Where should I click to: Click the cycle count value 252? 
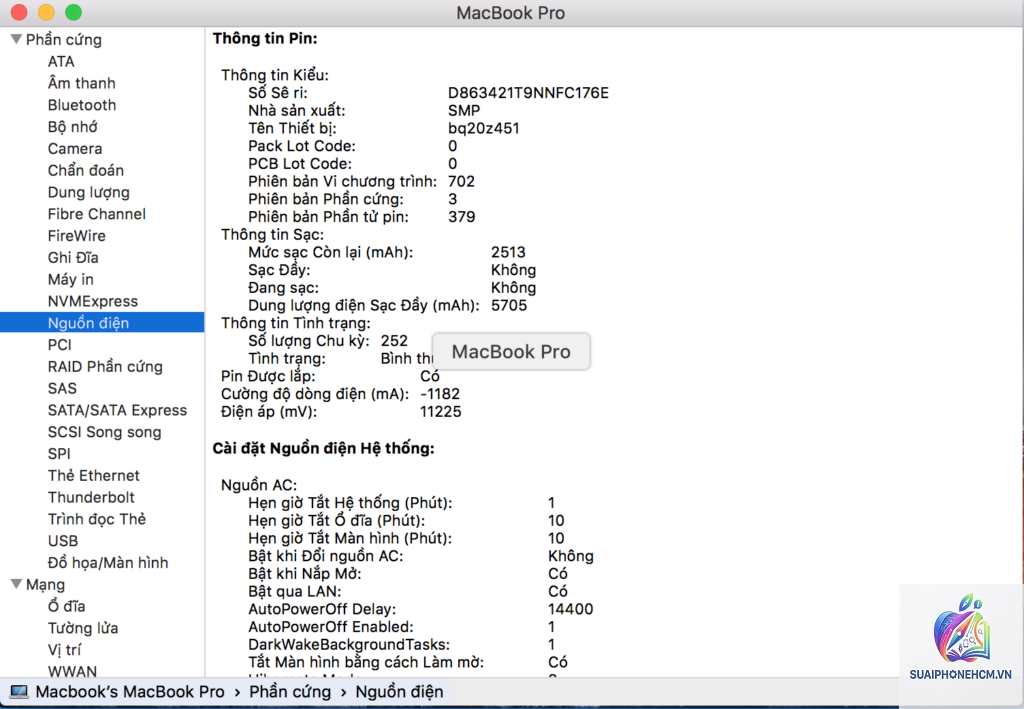pos(394,341)
